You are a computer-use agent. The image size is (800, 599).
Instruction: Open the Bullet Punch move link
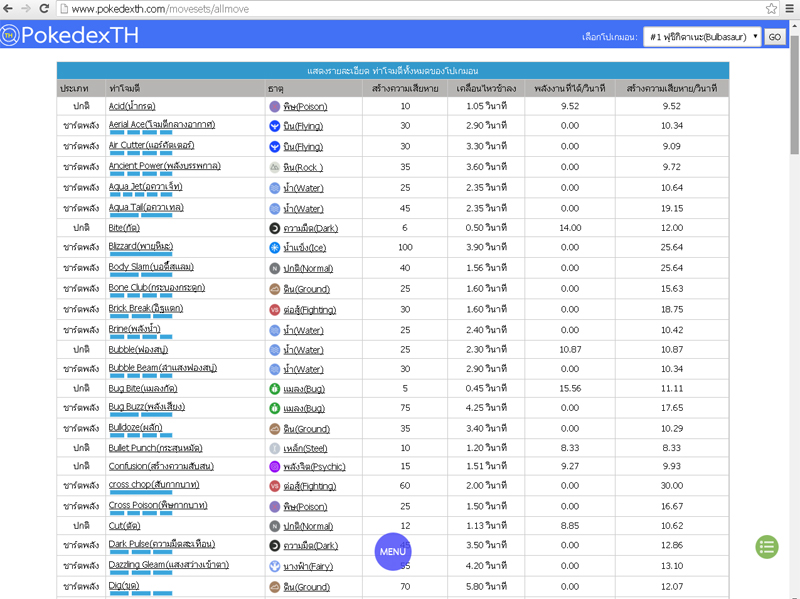[x=155, y=448]
